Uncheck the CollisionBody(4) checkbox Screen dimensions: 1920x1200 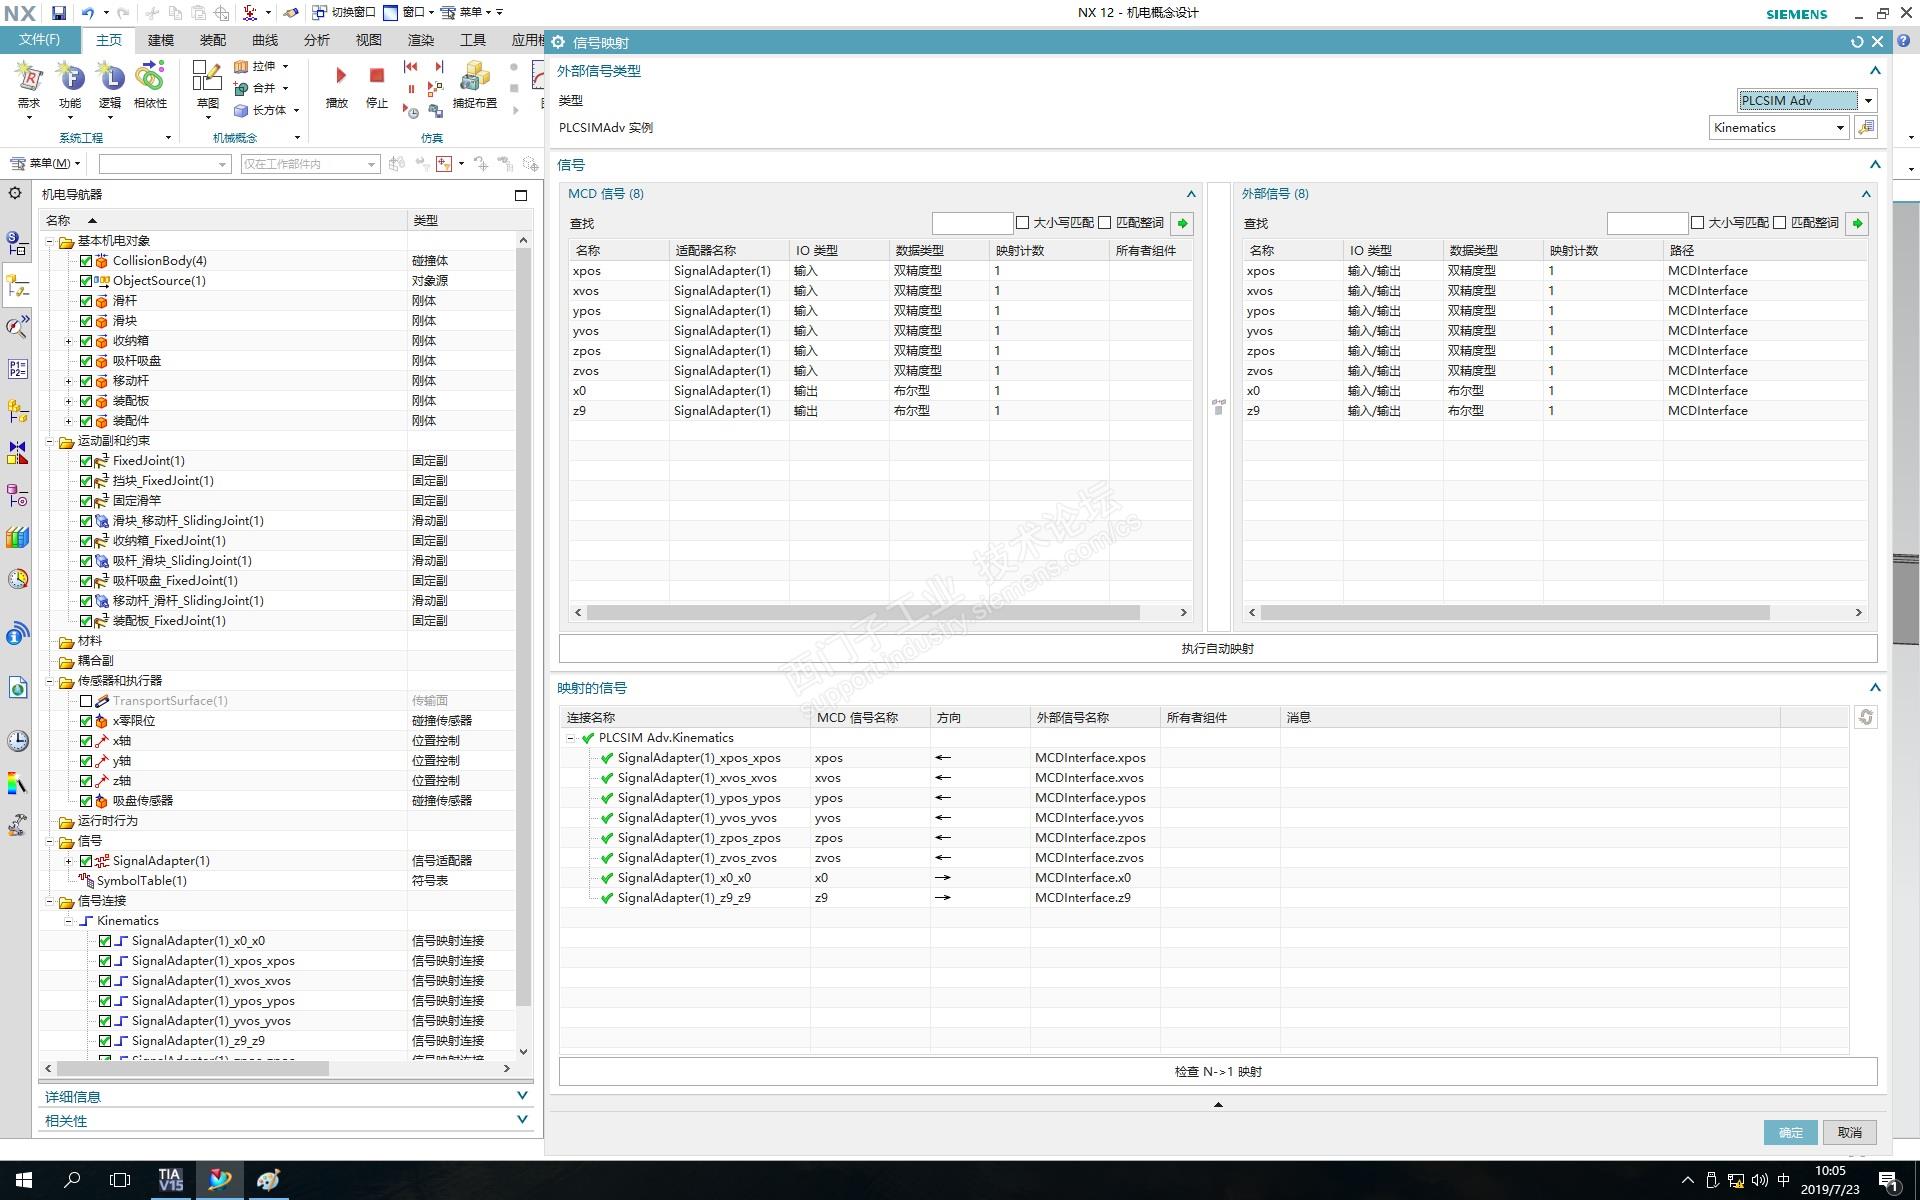point(86,261)
